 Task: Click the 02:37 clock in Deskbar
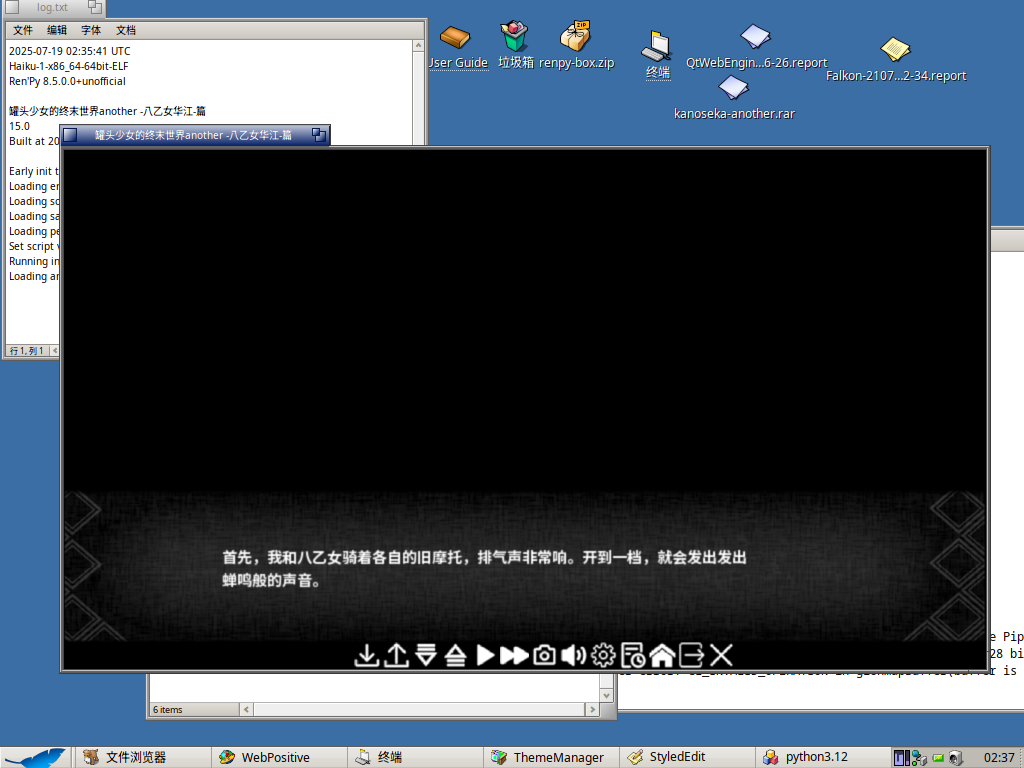coord(999,758)
